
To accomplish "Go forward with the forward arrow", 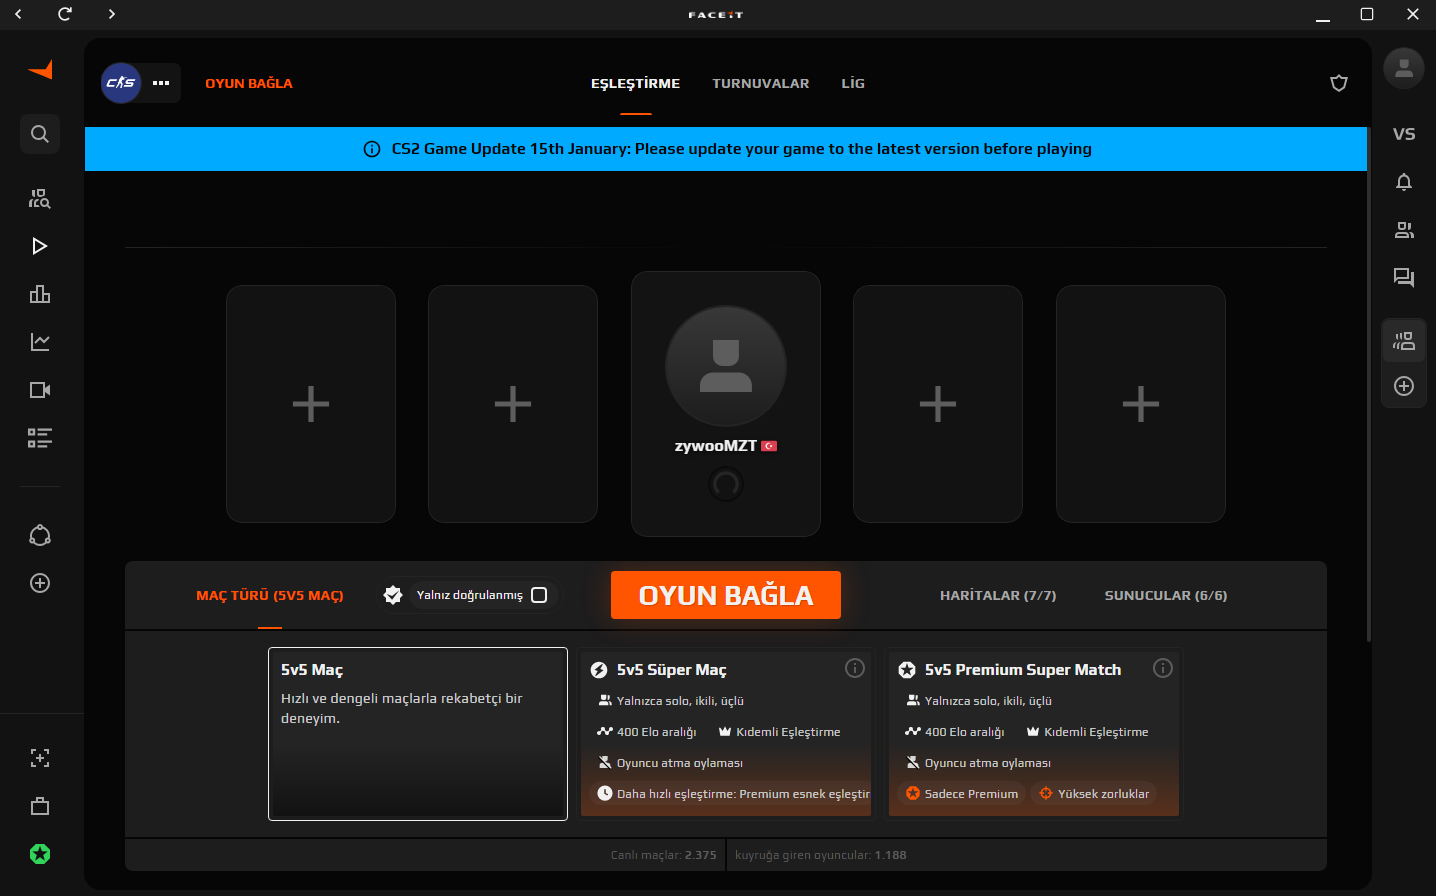I will pos(112,14).
